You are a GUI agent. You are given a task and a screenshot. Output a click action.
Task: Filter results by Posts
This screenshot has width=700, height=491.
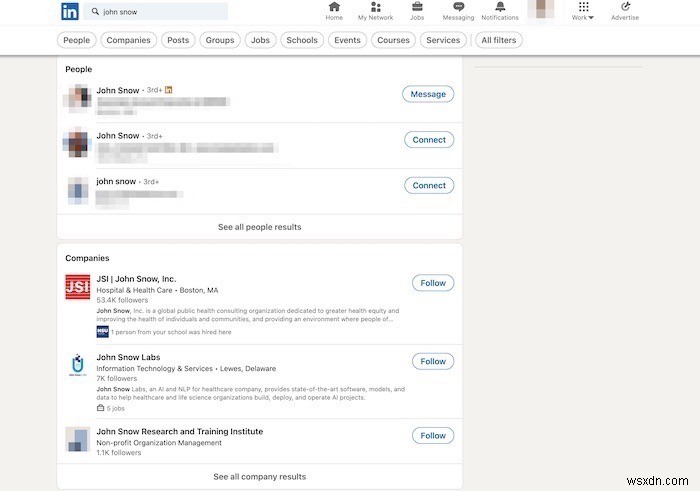pos(178,40)
